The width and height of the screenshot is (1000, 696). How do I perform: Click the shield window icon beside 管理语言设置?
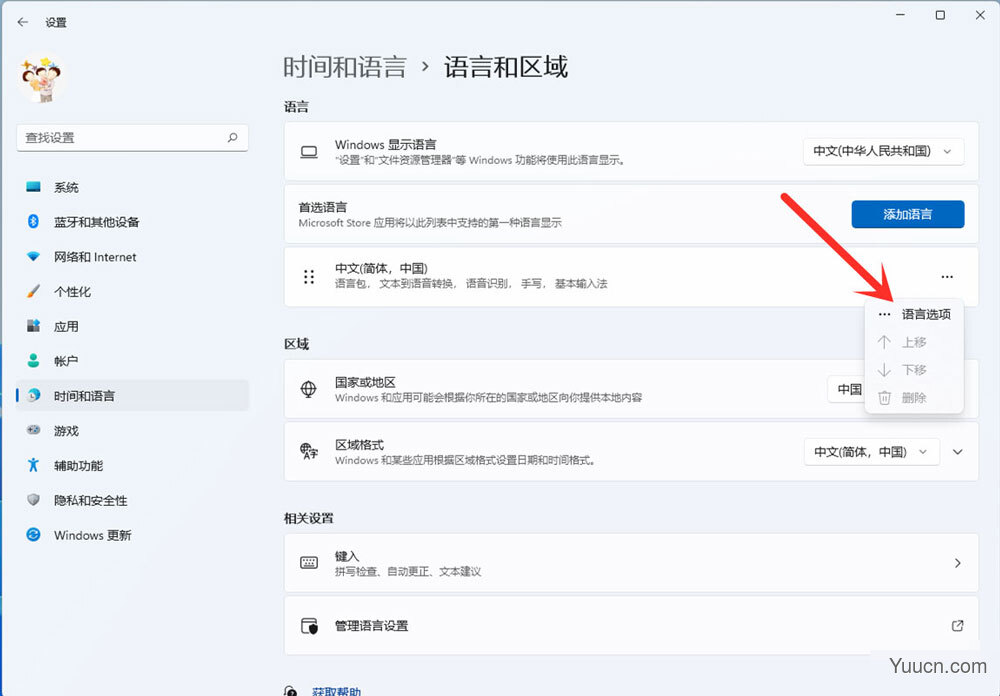309,626
